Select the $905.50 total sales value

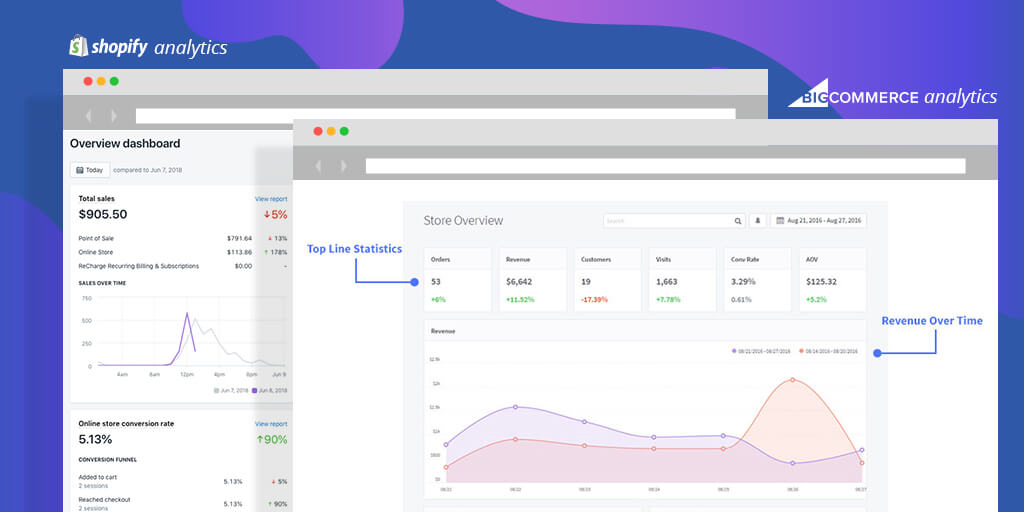(x=103, y=214)
